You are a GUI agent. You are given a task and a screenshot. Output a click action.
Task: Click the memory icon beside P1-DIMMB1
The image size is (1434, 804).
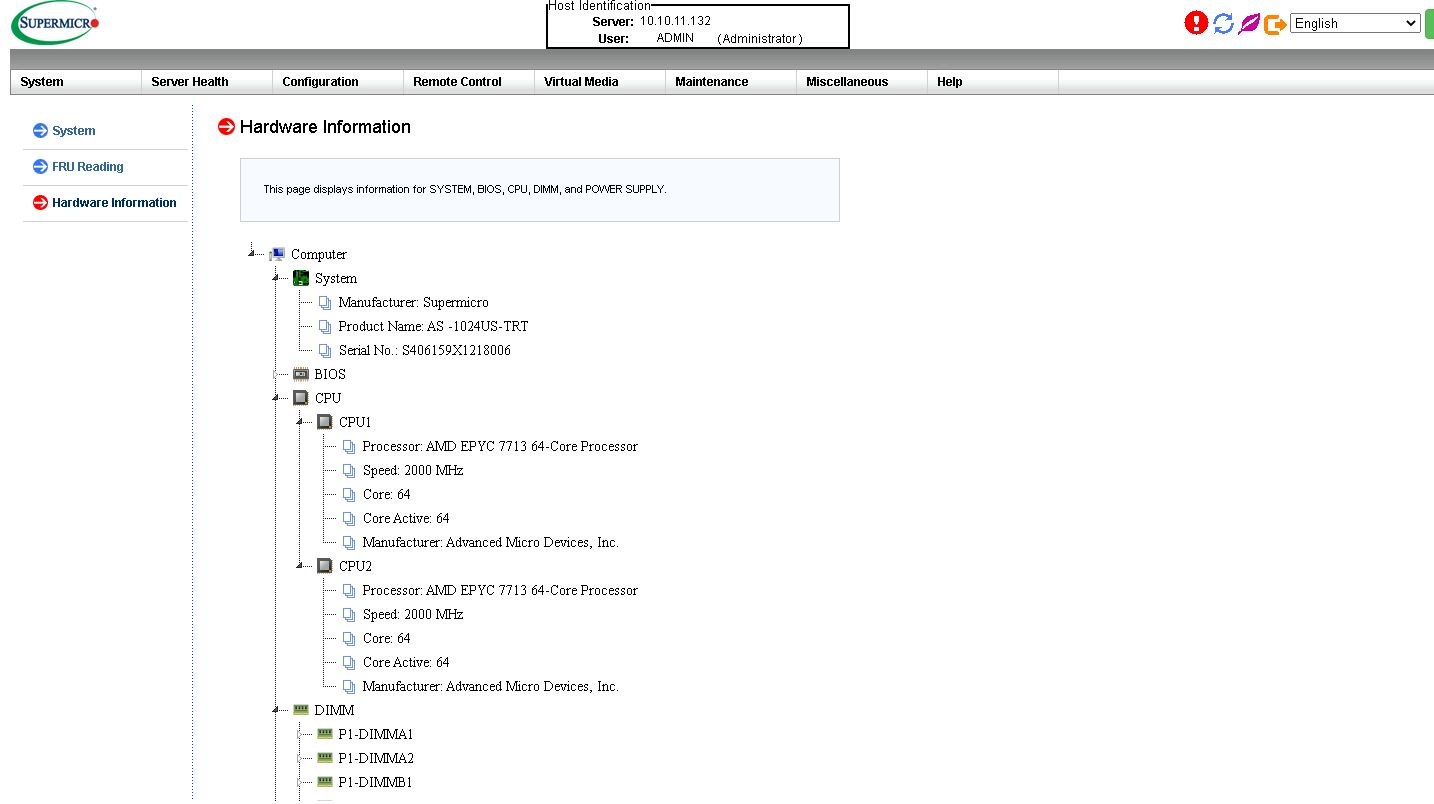[325, 782]
